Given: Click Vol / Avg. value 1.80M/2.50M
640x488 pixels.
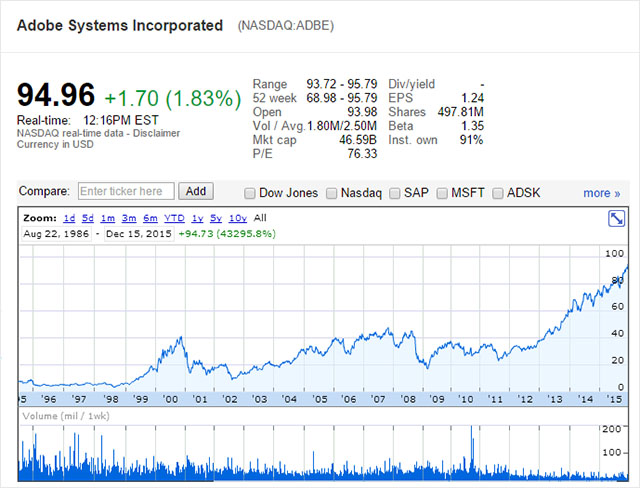Looking at the screenshot, I should tap(342, 126).
